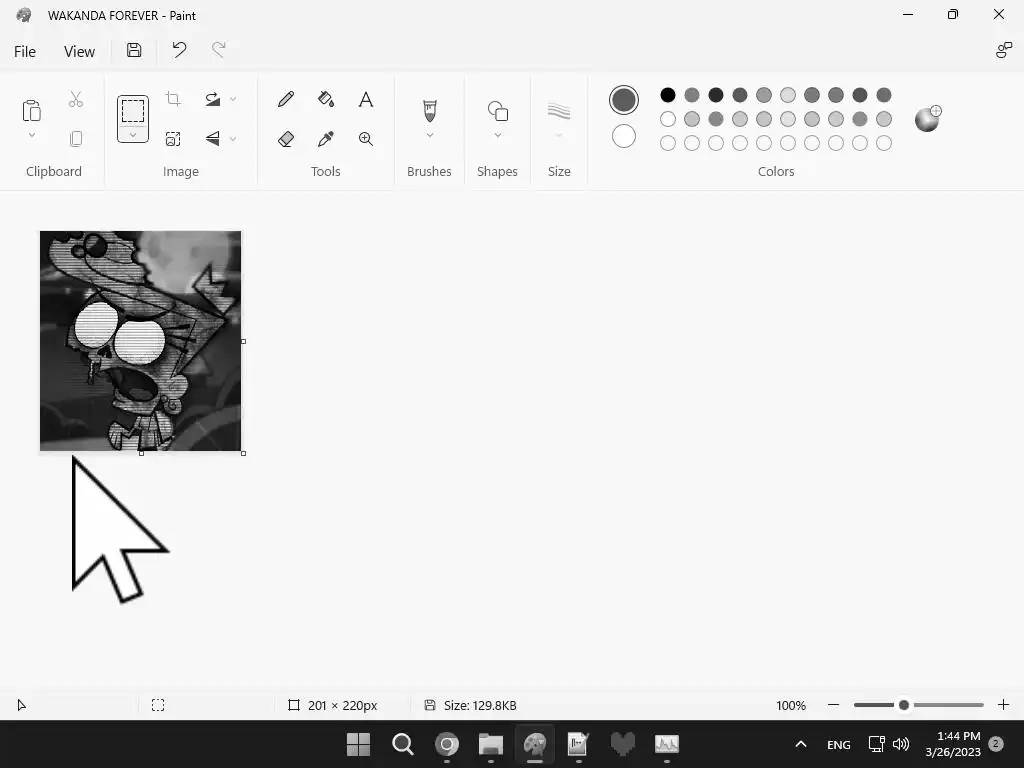Click the zoom slider handle
This screenshot has width=1024, height=768.
point(904,705)
